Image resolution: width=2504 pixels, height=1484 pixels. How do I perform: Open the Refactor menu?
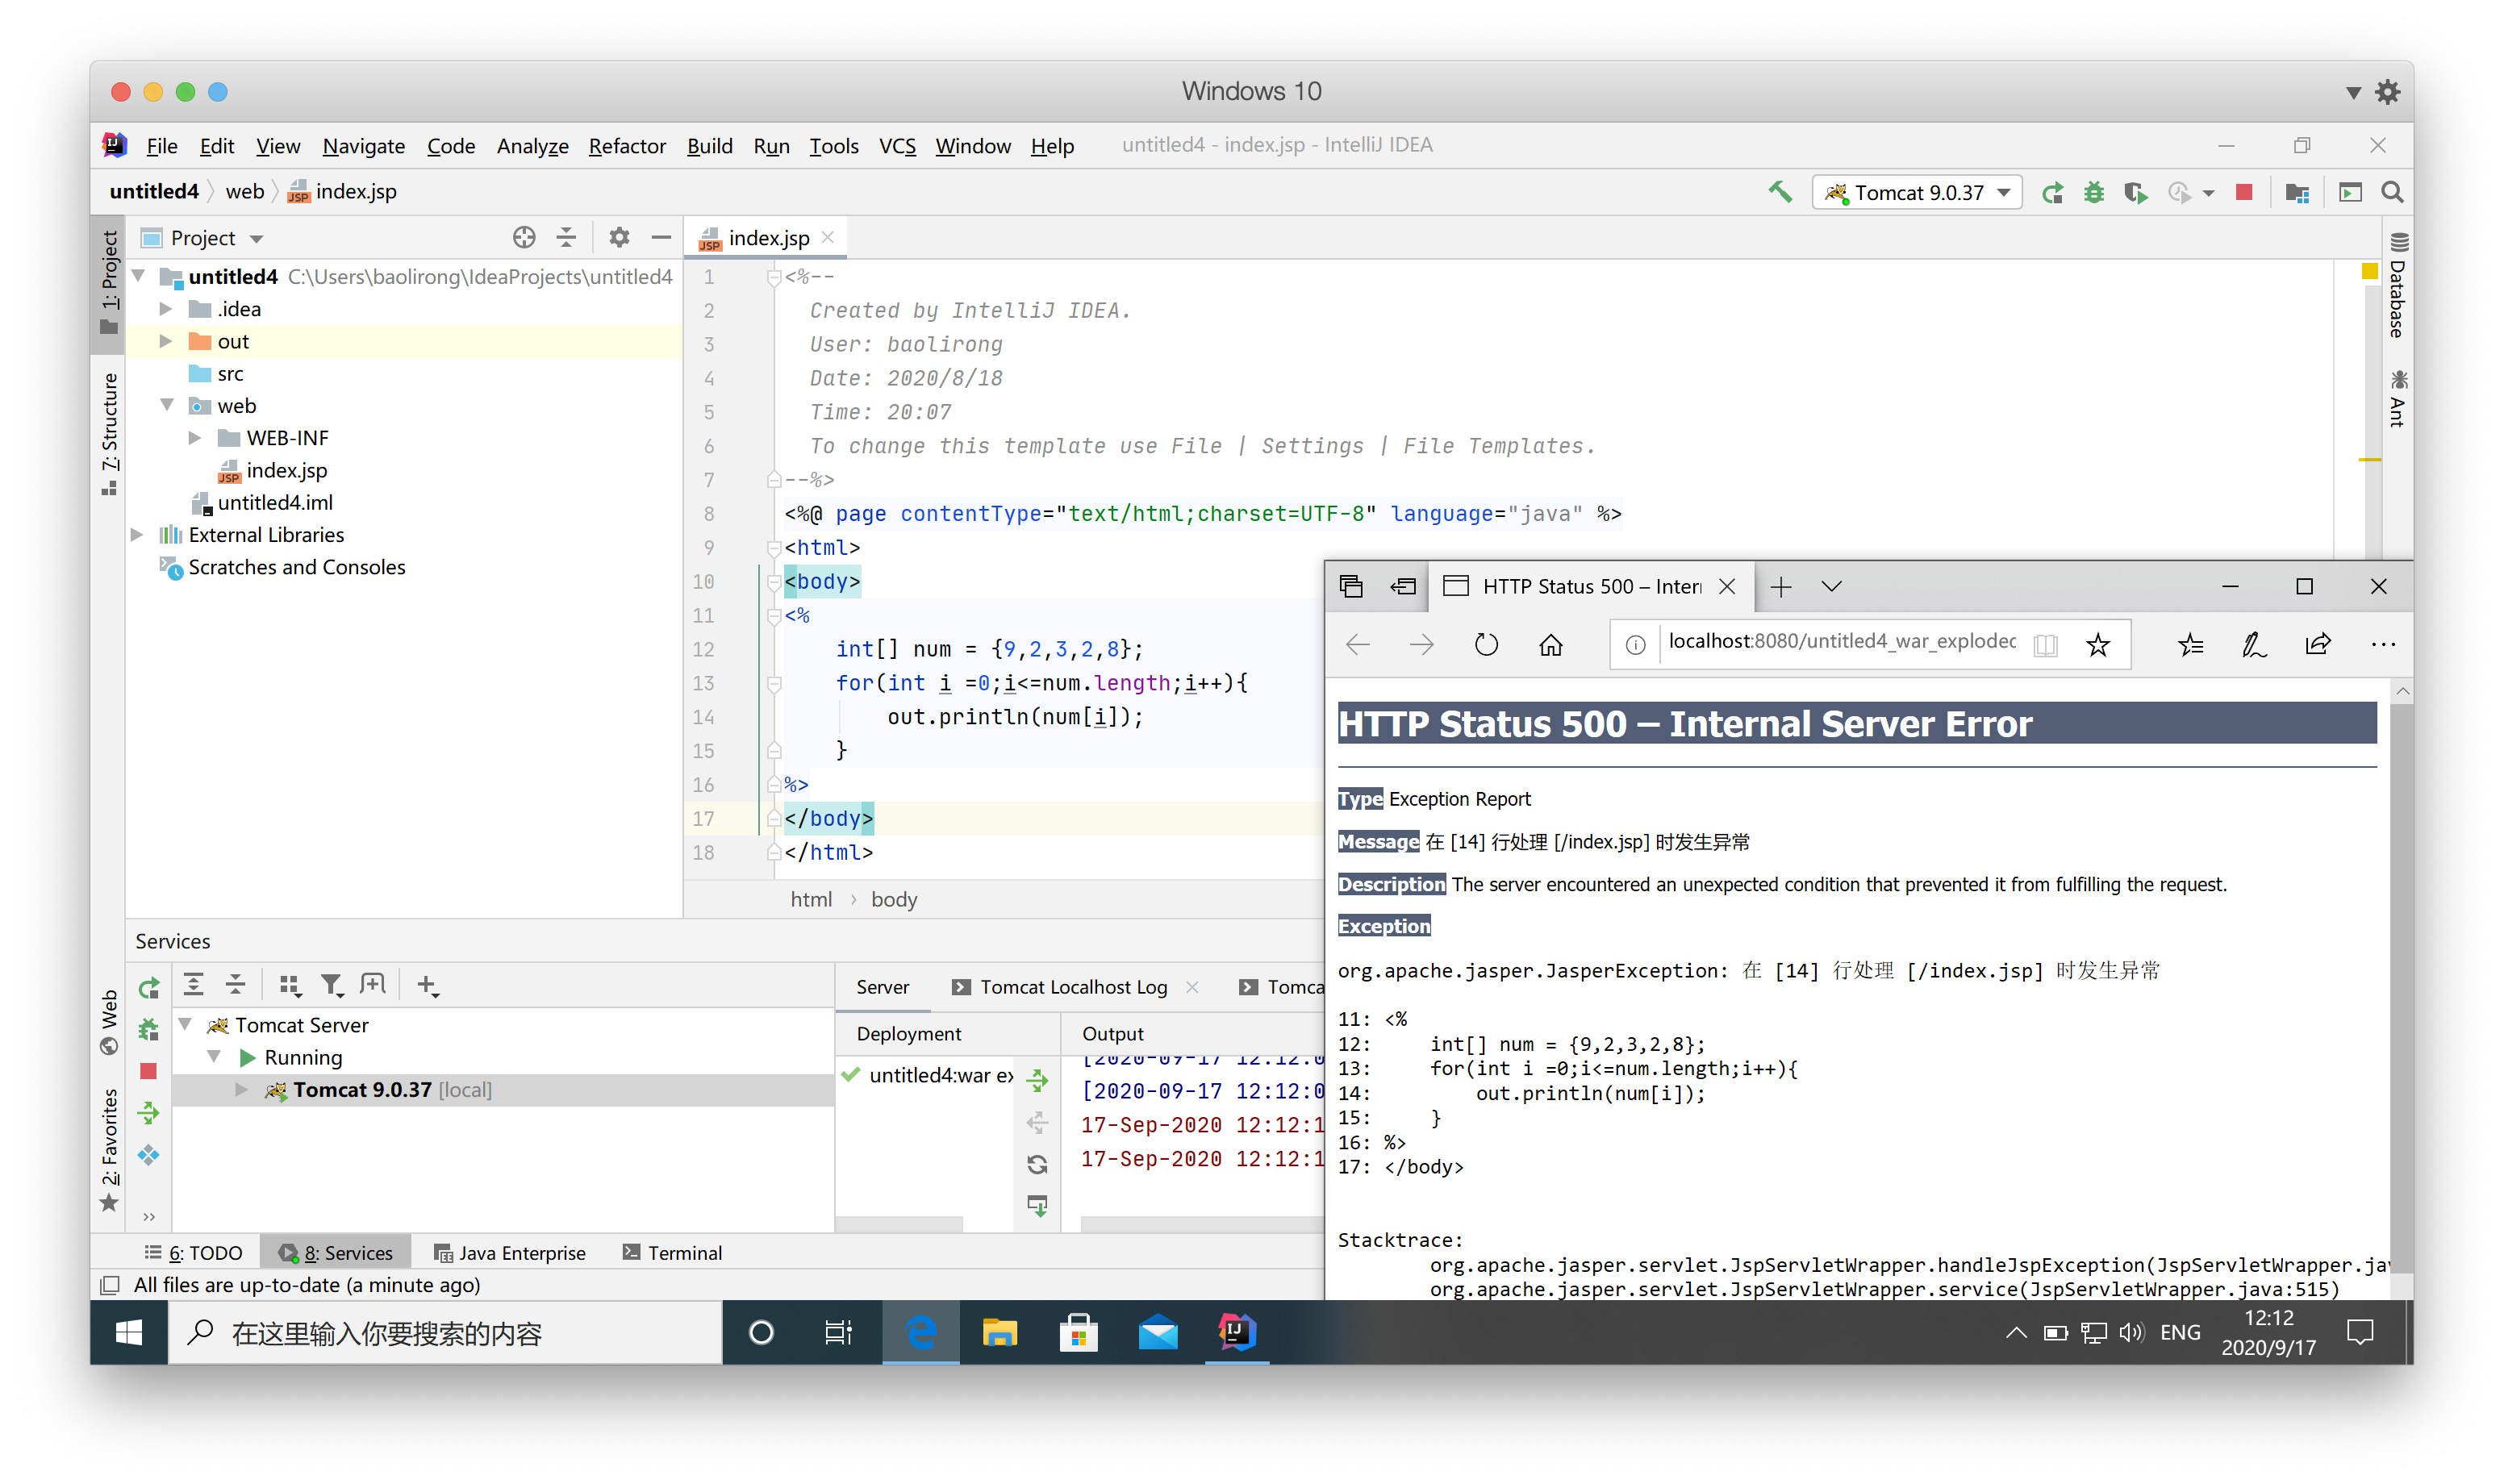coord(627,146)
